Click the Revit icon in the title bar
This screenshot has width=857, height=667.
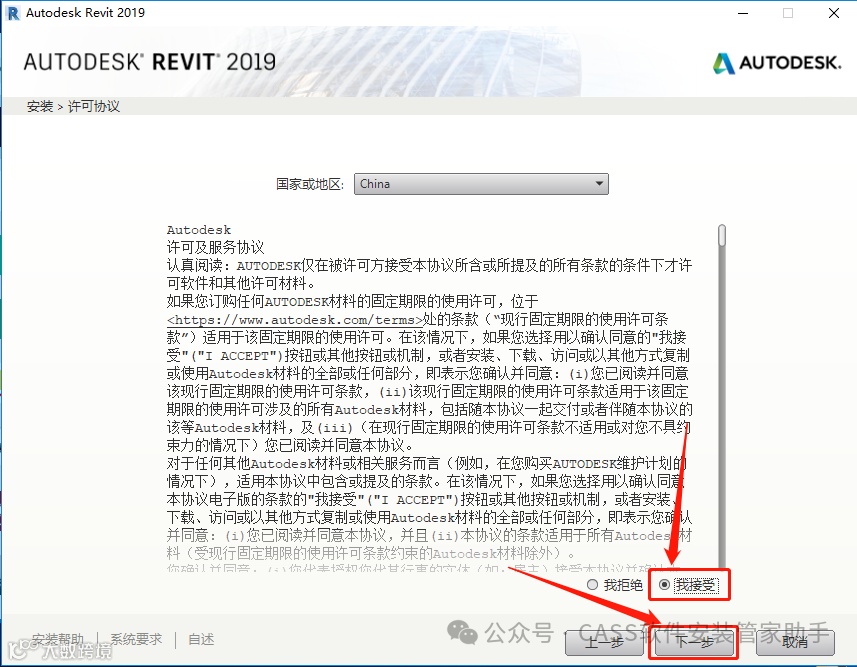(x=12, y=13)
